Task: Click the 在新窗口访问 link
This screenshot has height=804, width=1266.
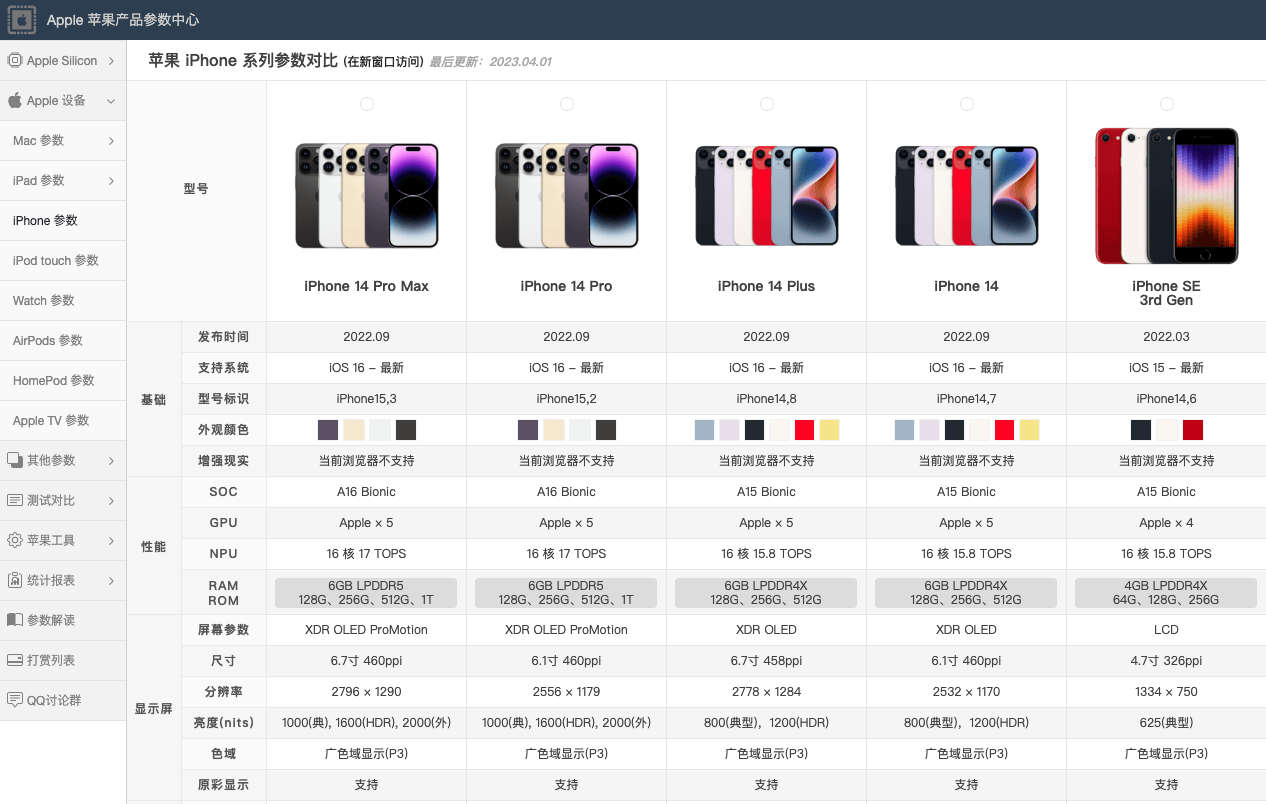Action: (384, 62)
